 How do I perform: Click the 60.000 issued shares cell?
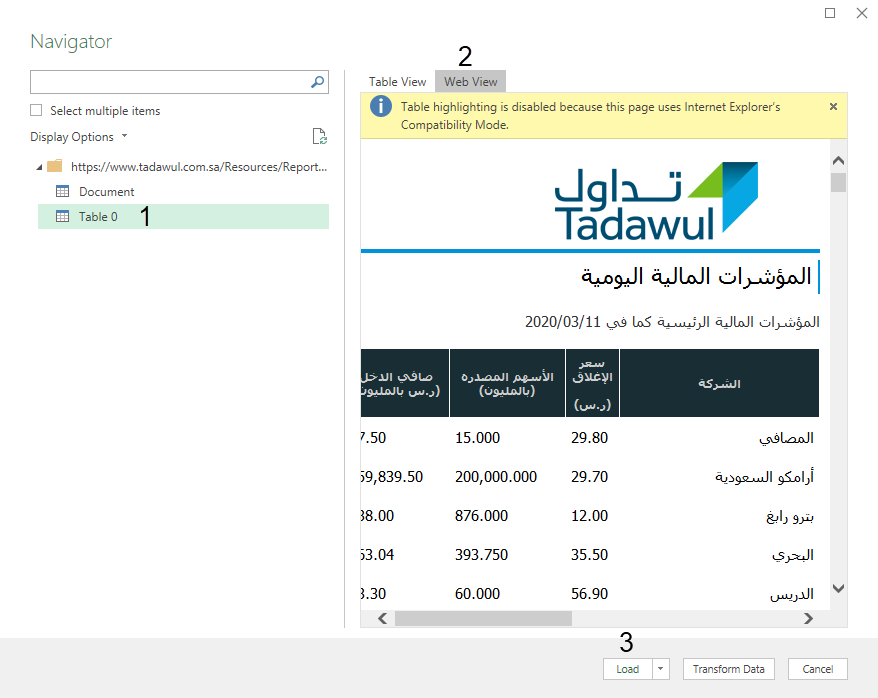(477, 594)
